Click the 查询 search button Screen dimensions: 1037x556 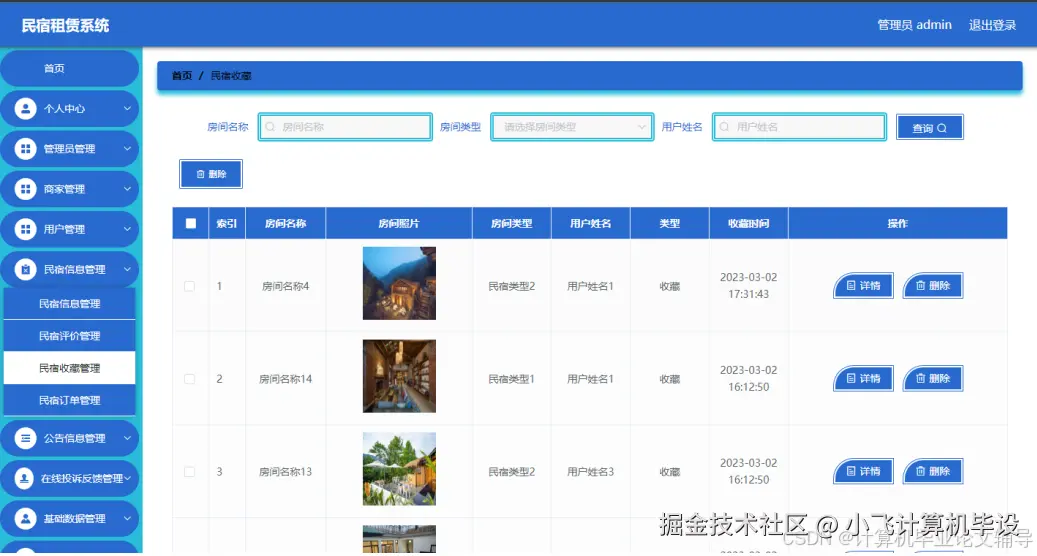[929, 128]
